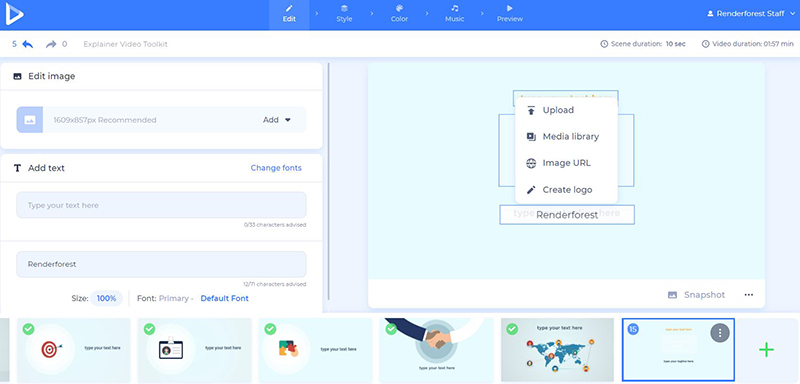The height and width of the screenshot is (384, 800).
Task: Open the selected scene's three-dot options
Action: tap(720, 333)
